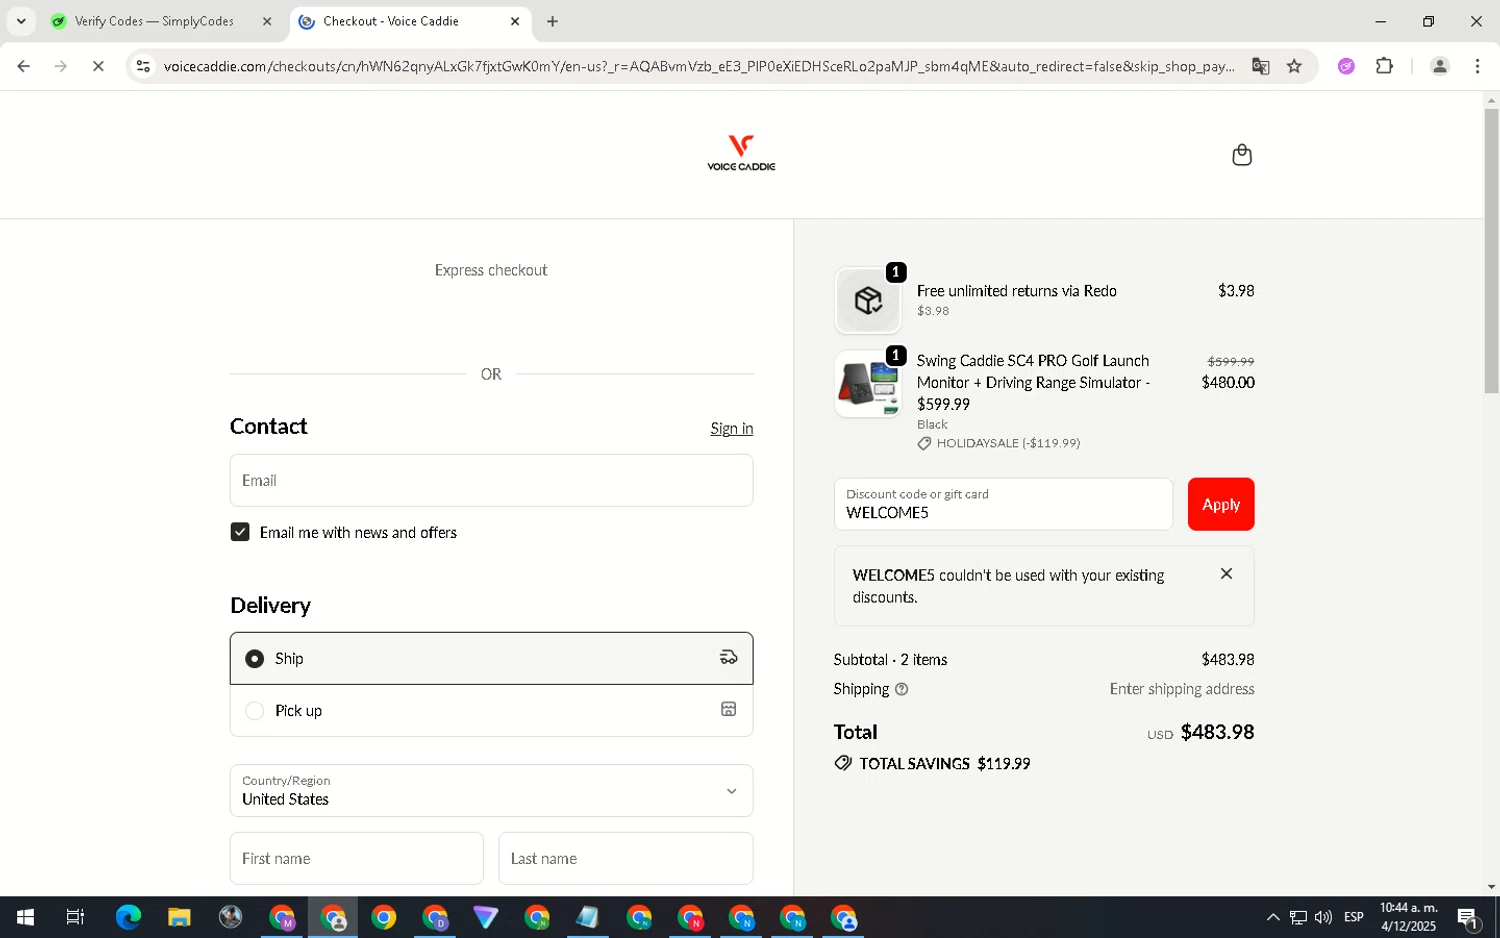The width and height of the screenshot is (1500, 938).
Task: Launch Microsoft Edge from taskbar
Action: [x=128, y=917]
